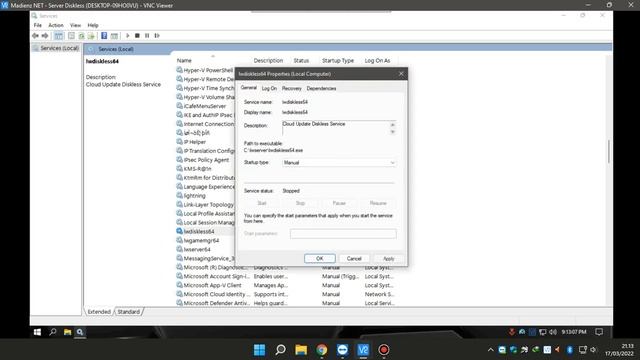Open the View menu in Services
Image resolution: width=640 pixels, height=360 pixels.
(x=75, y=25)
